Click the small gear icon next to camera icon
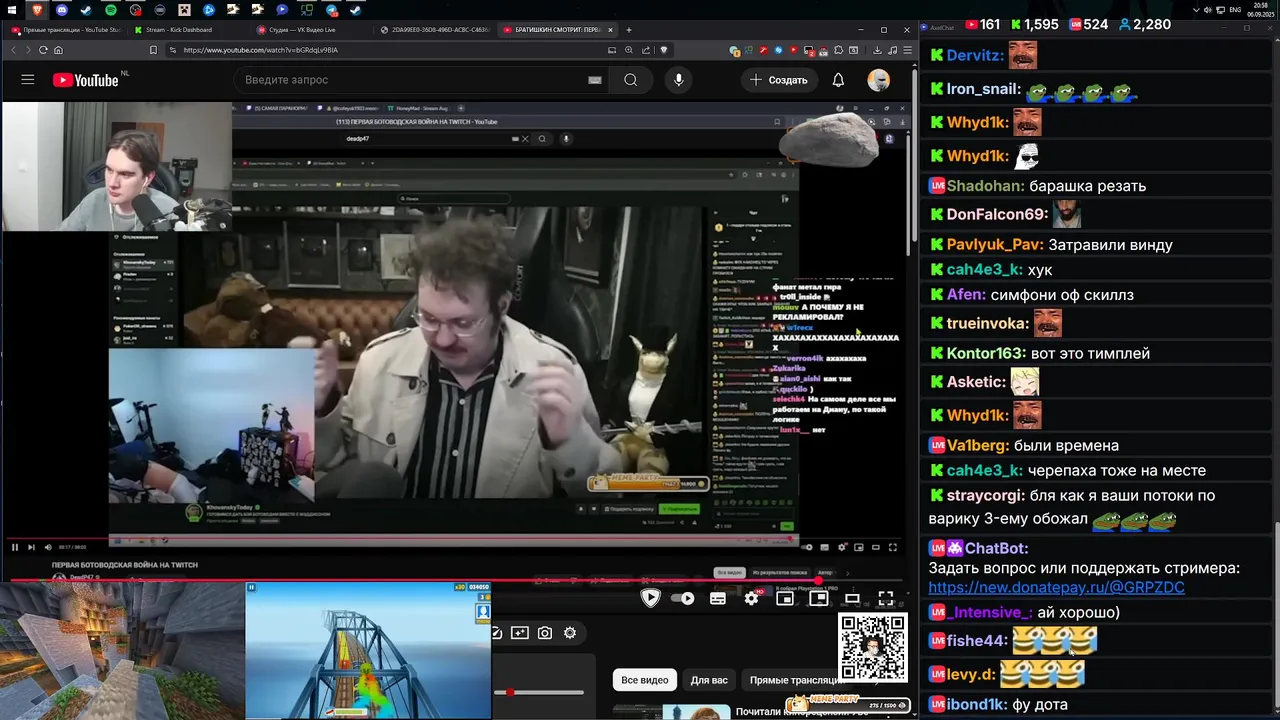Viewport: 1280px width, 720px height. pos(570,633)
